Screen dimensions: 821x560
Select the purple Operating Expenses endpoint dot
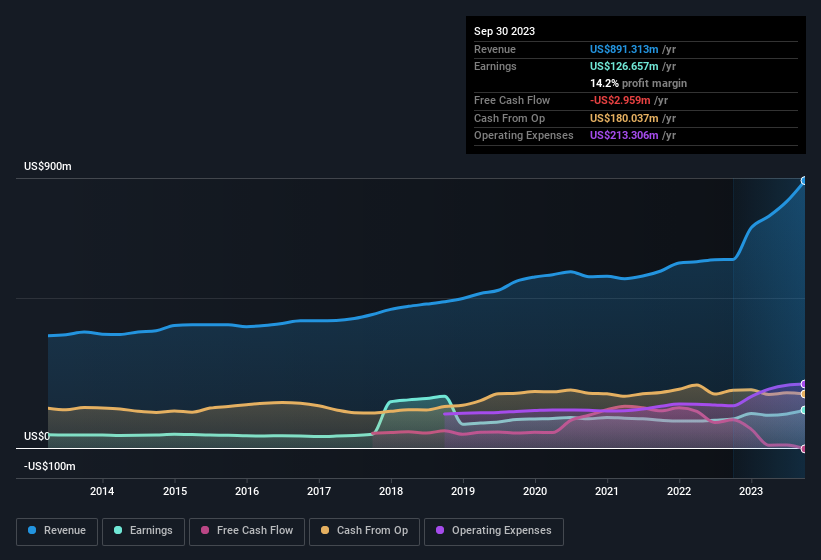[804, 384]
